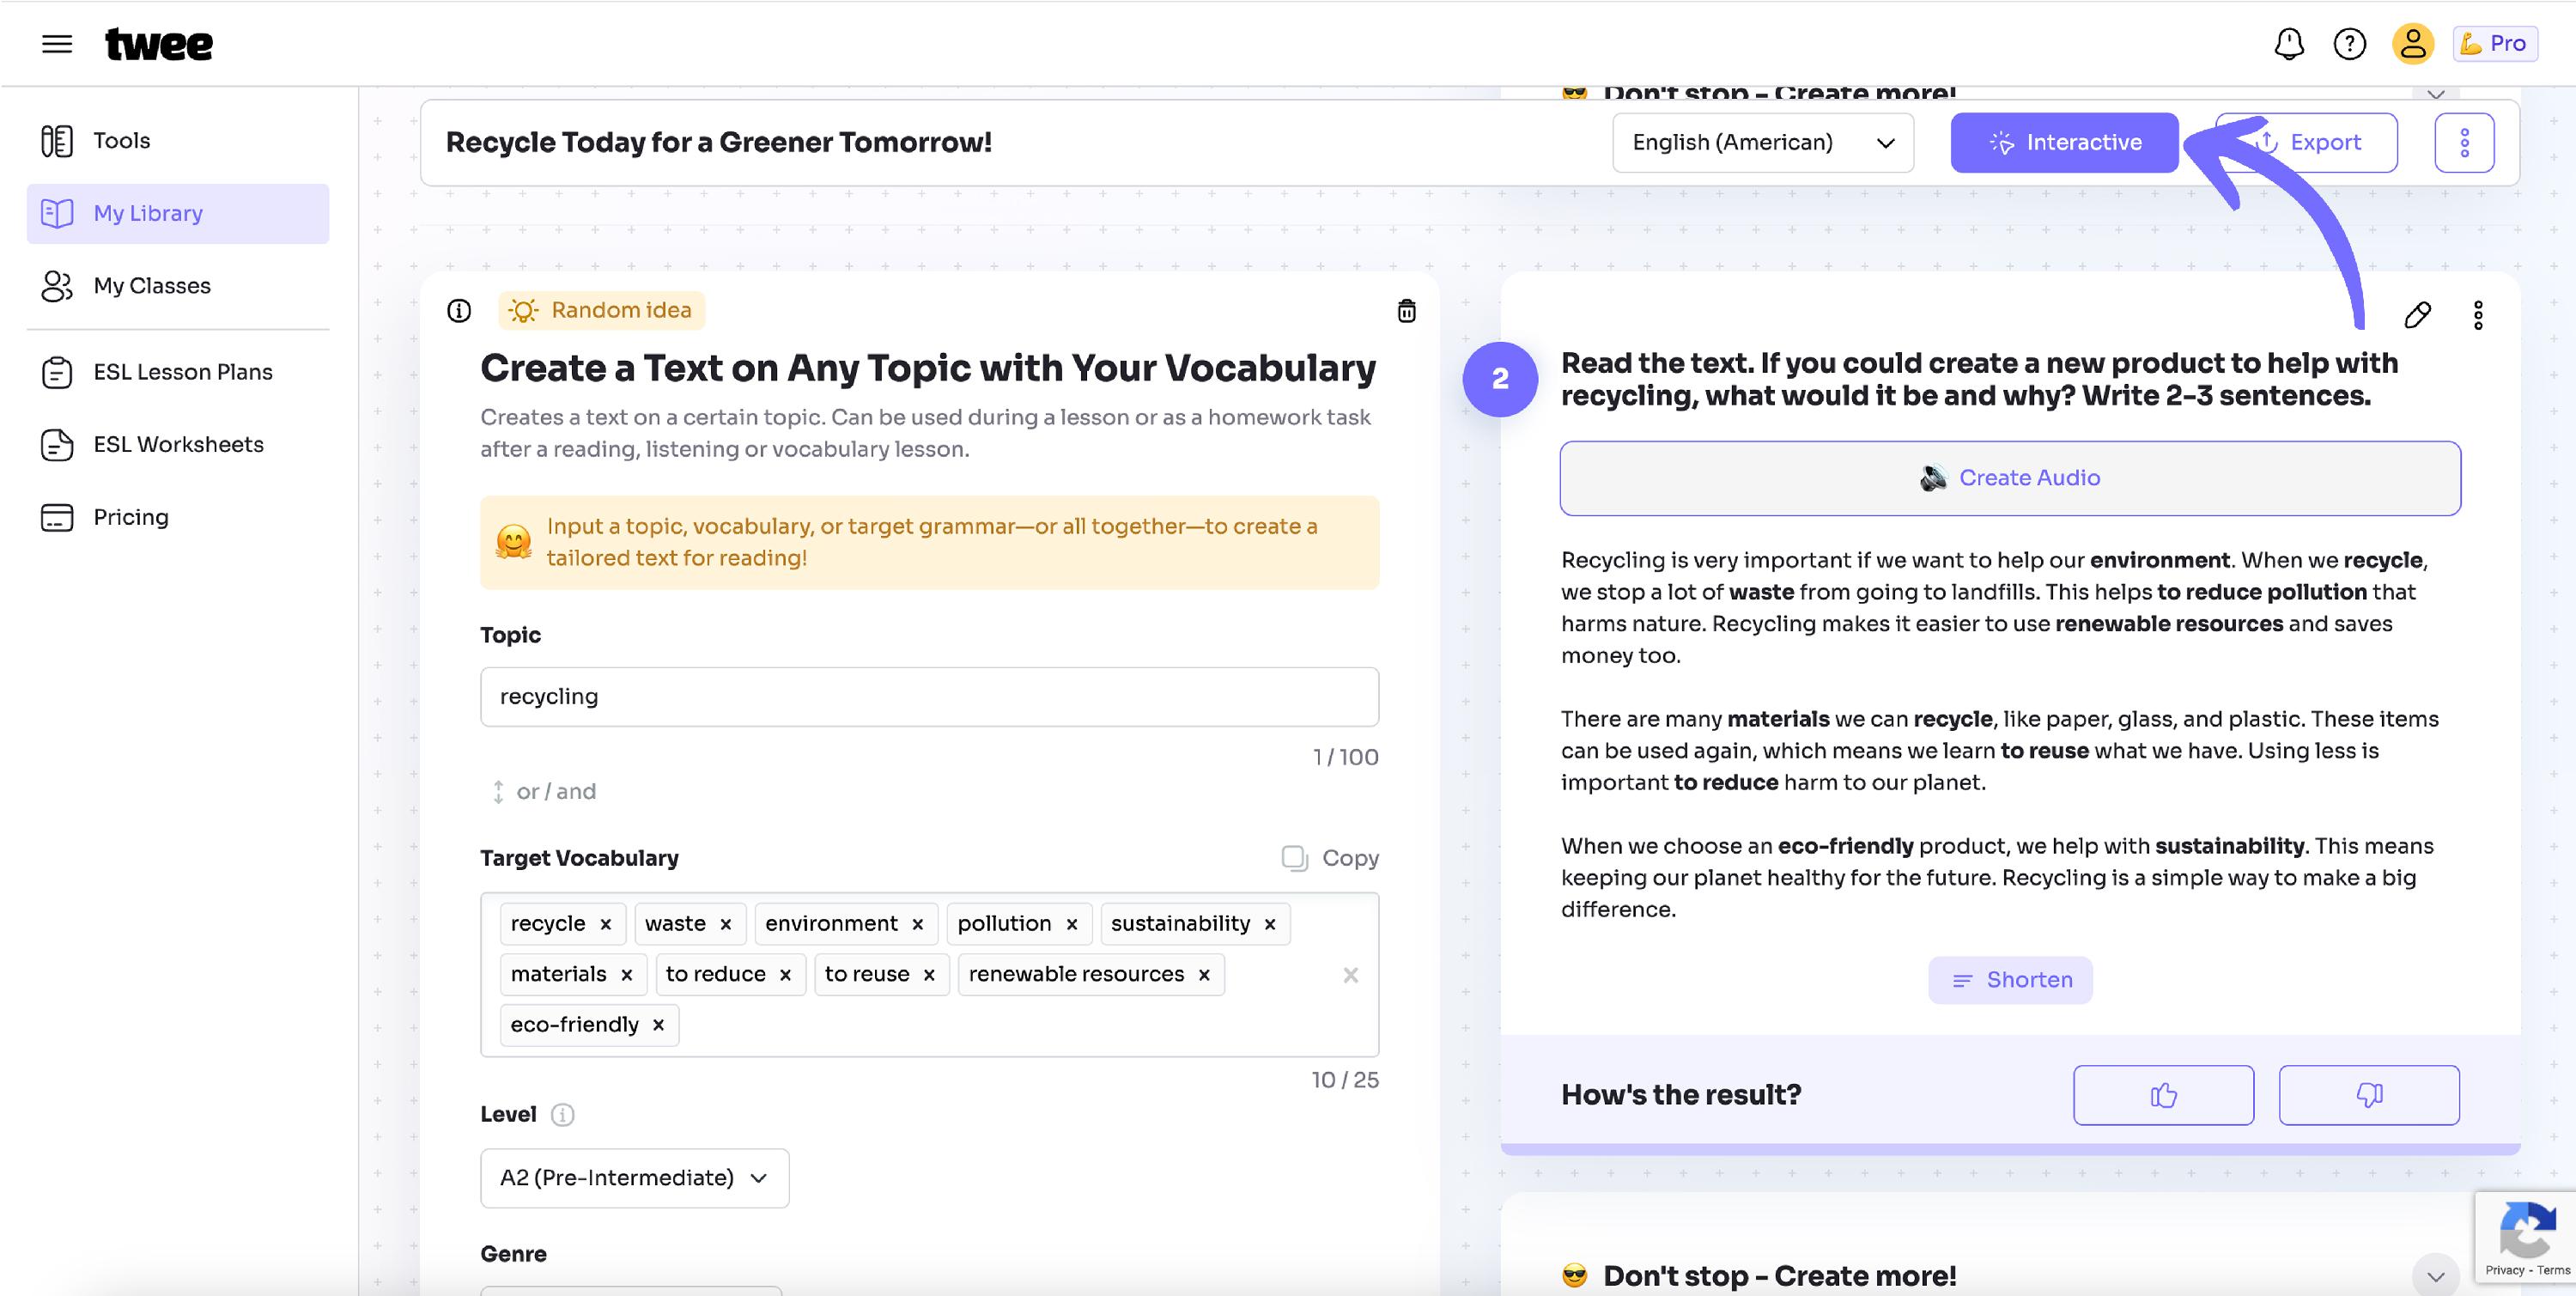This screenshot has width=2576, height=1296.
Task: Open English (American) language dropdown
Action: (x=1763, y=143)
